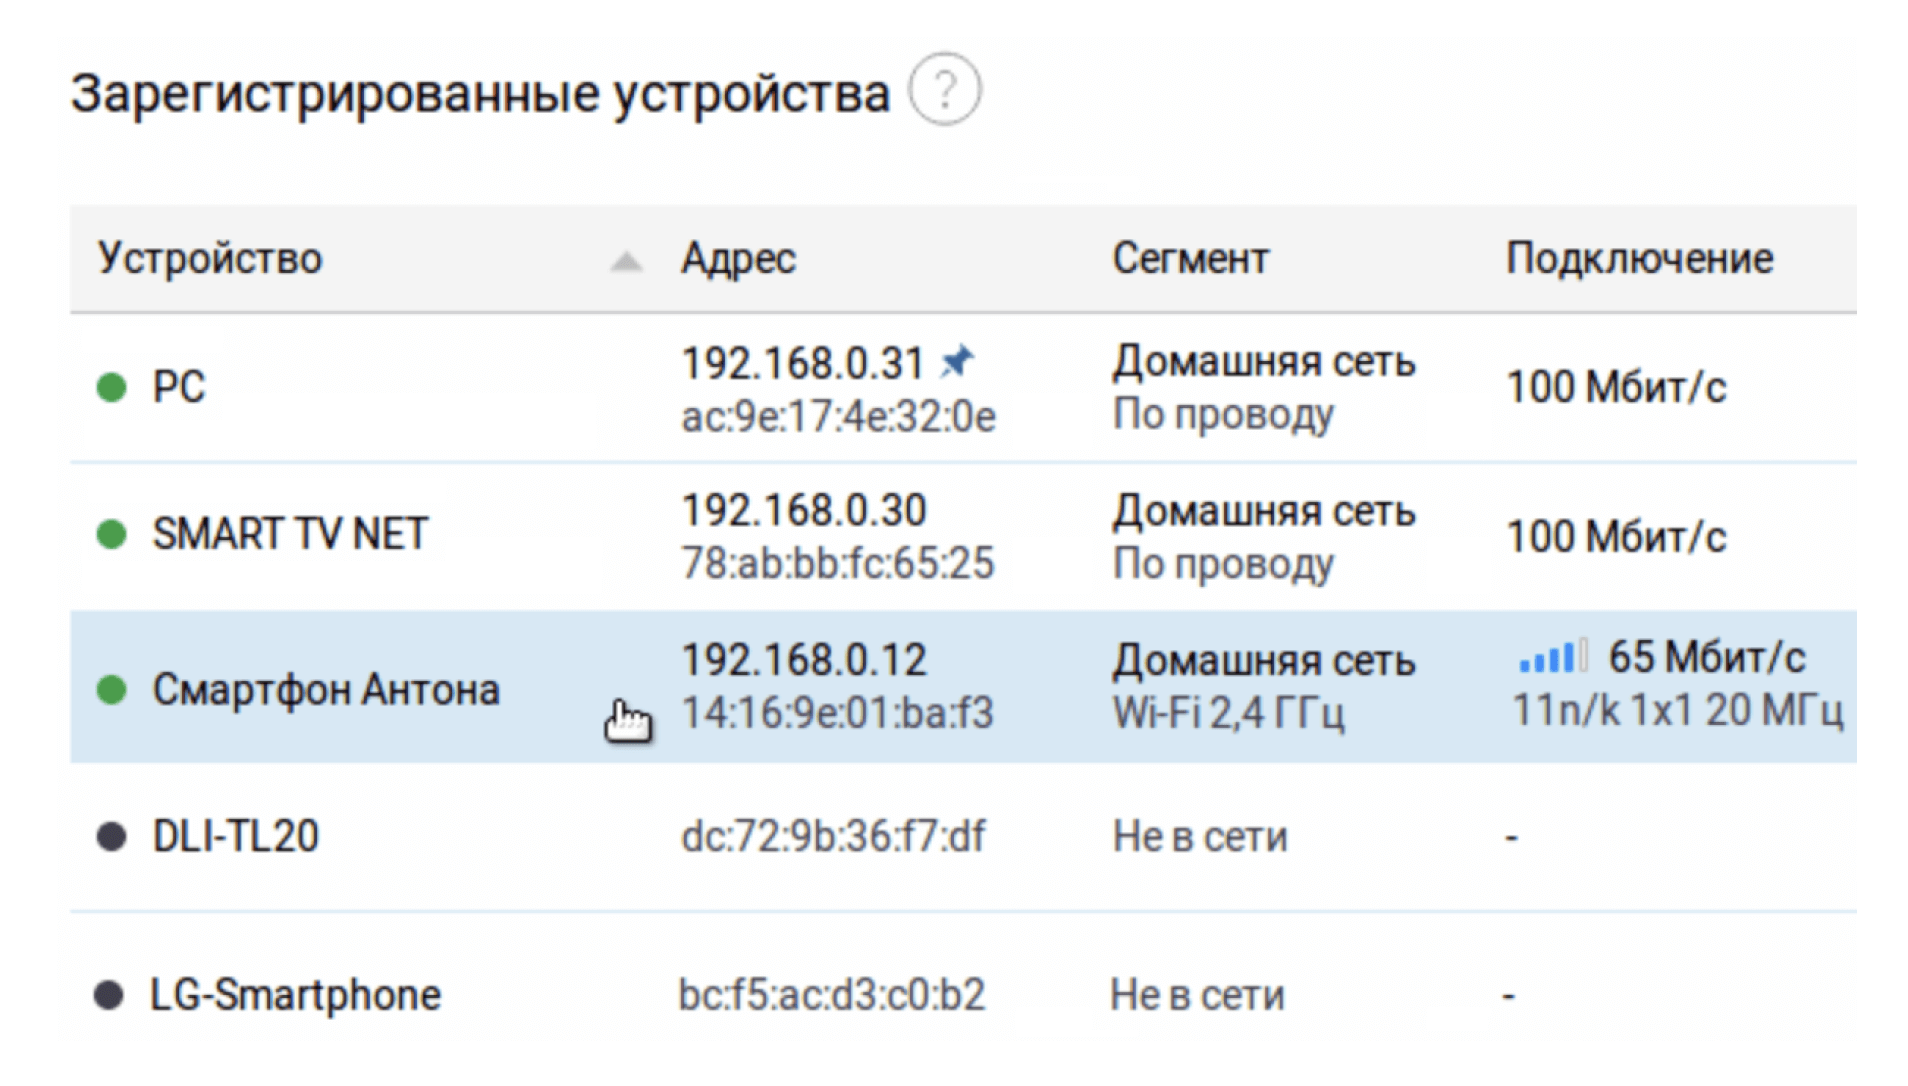Click the gray status dot for LG-Smartphone

[x=109, y=995]
